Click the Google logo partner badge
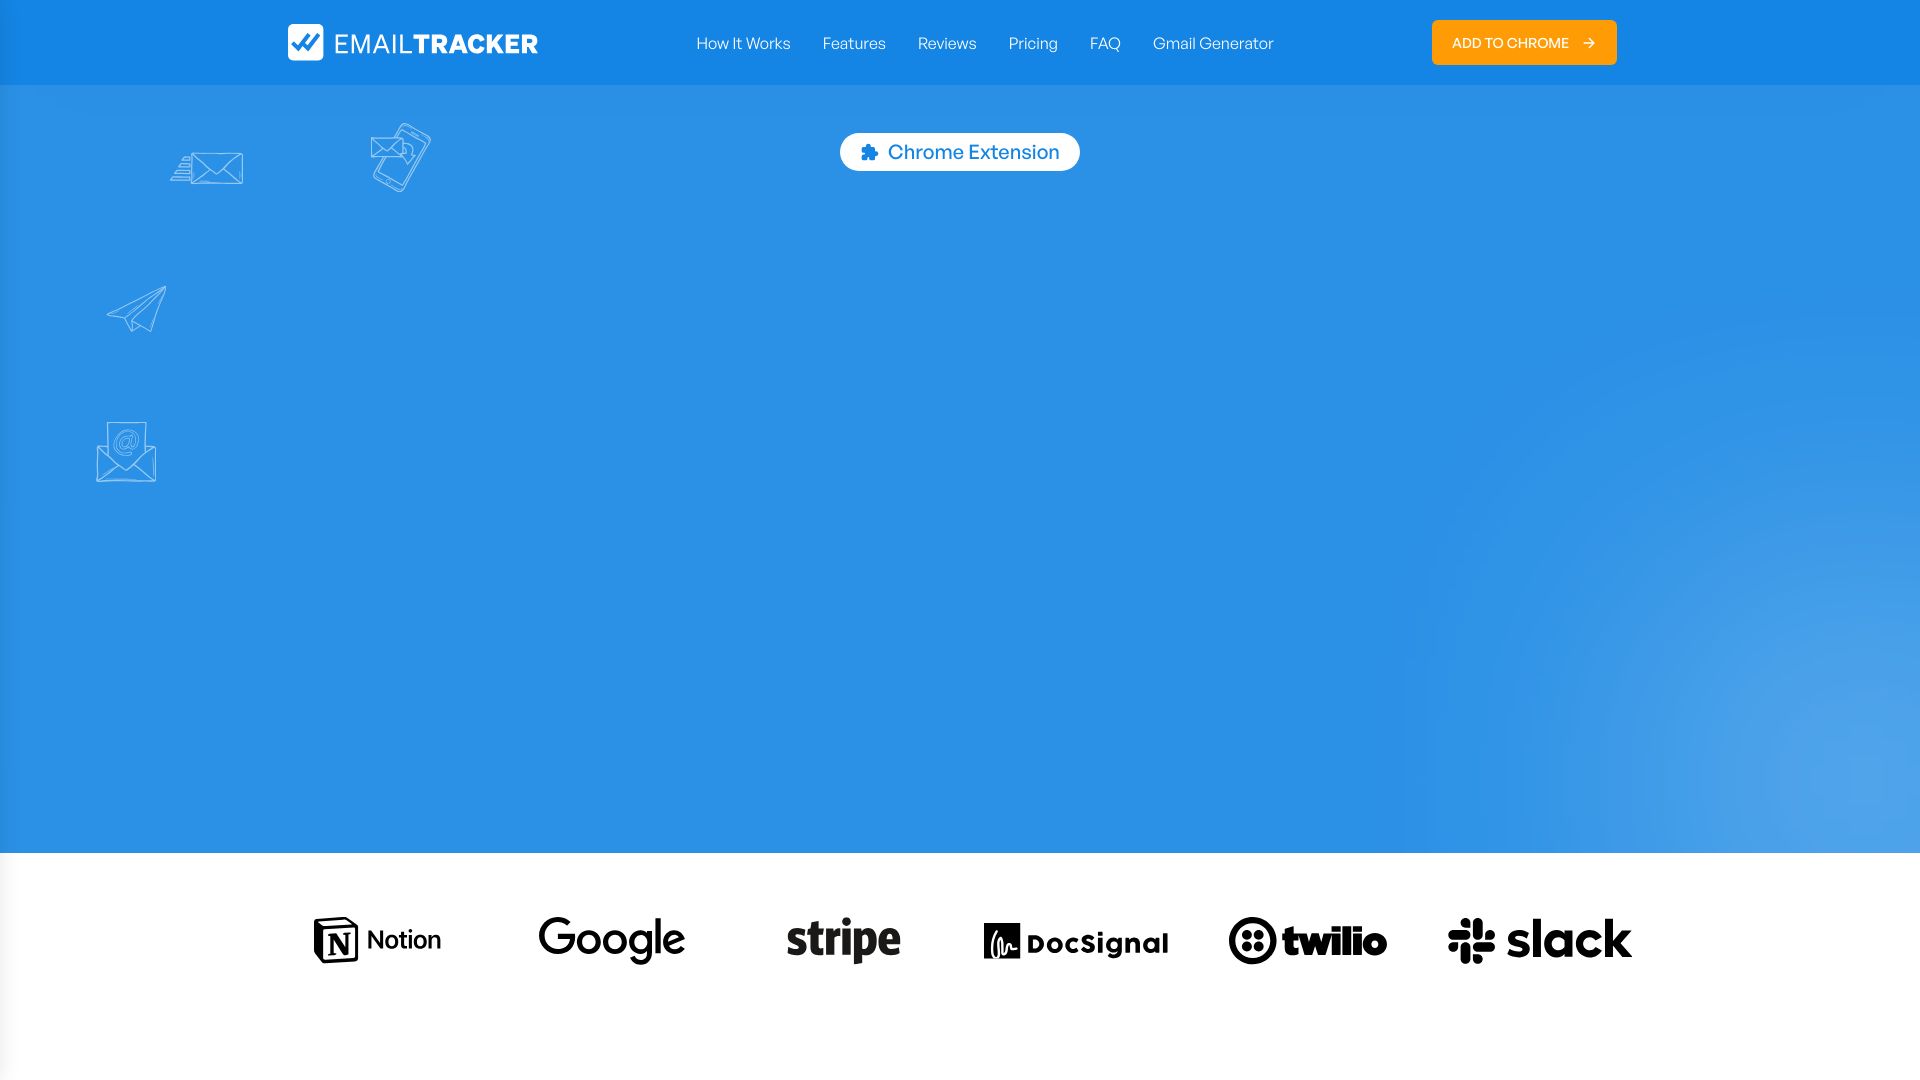The image size is (1920, 1080). [x=611, y=940]
